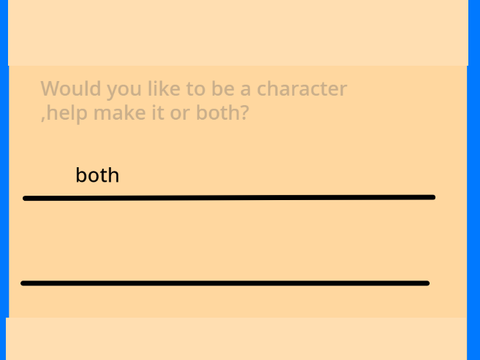This screenshot has width=480, height=360.
Task: Click the ",help make it or both?" text line
Action: click(x=145, y=113)
